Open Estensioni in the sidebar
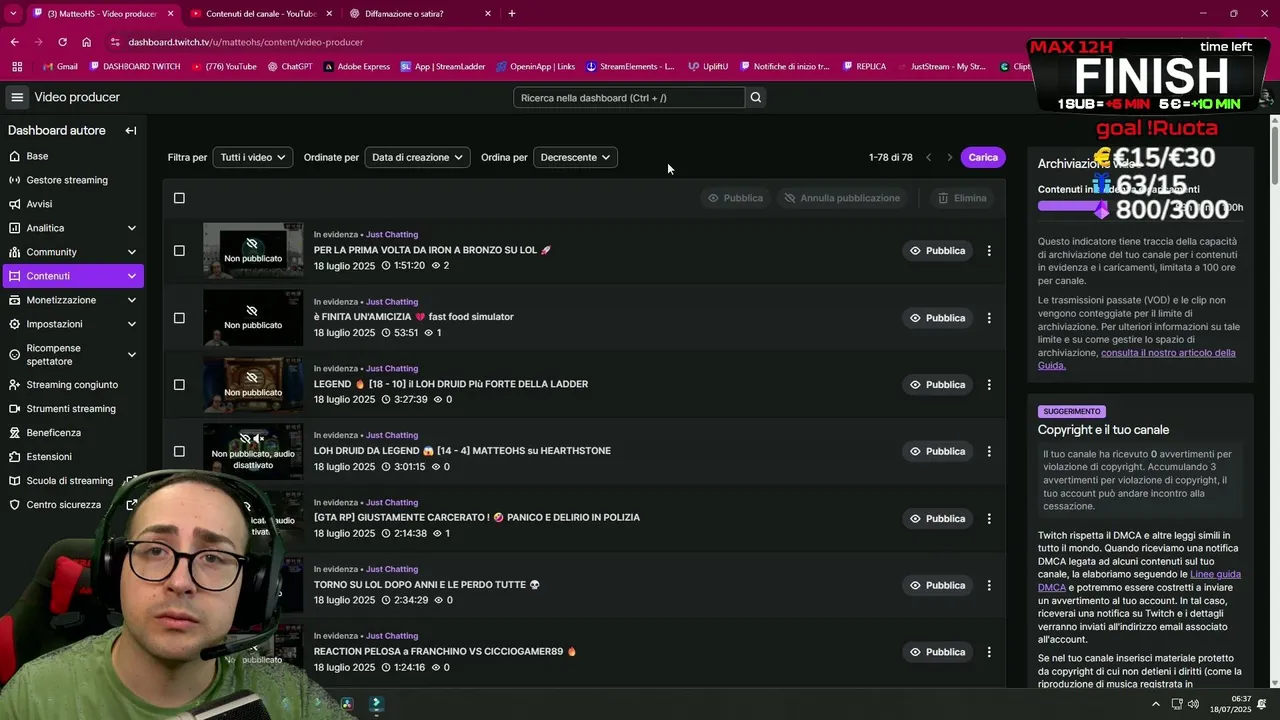1280x720 pixels. tap(49, 457)
